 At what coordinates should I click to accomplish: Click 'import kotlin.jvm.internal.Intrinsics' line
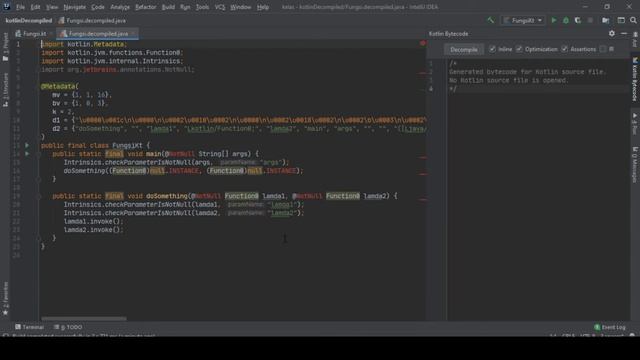(x=112, y=61)
